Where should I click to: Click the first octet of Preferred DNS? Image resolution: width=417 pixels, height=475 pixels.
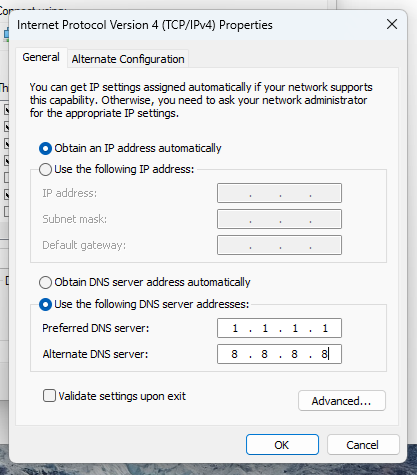click(x=235, y=328)
